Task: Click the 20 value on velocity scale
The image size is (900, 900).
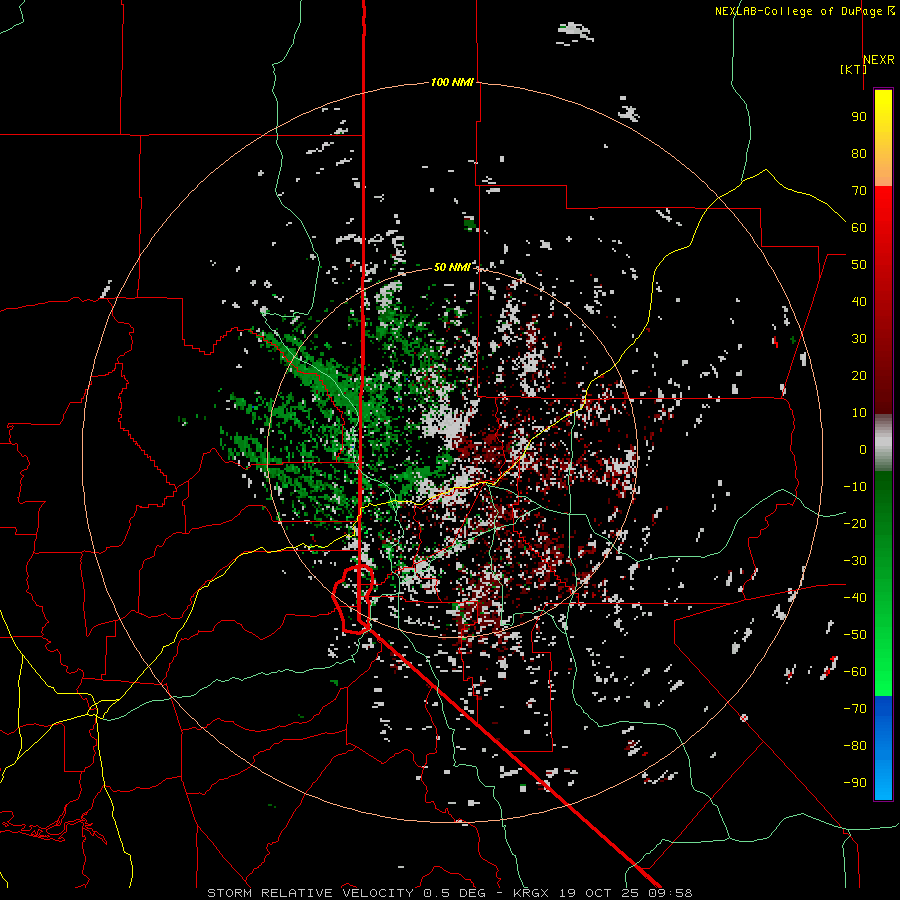Action: 859,375
